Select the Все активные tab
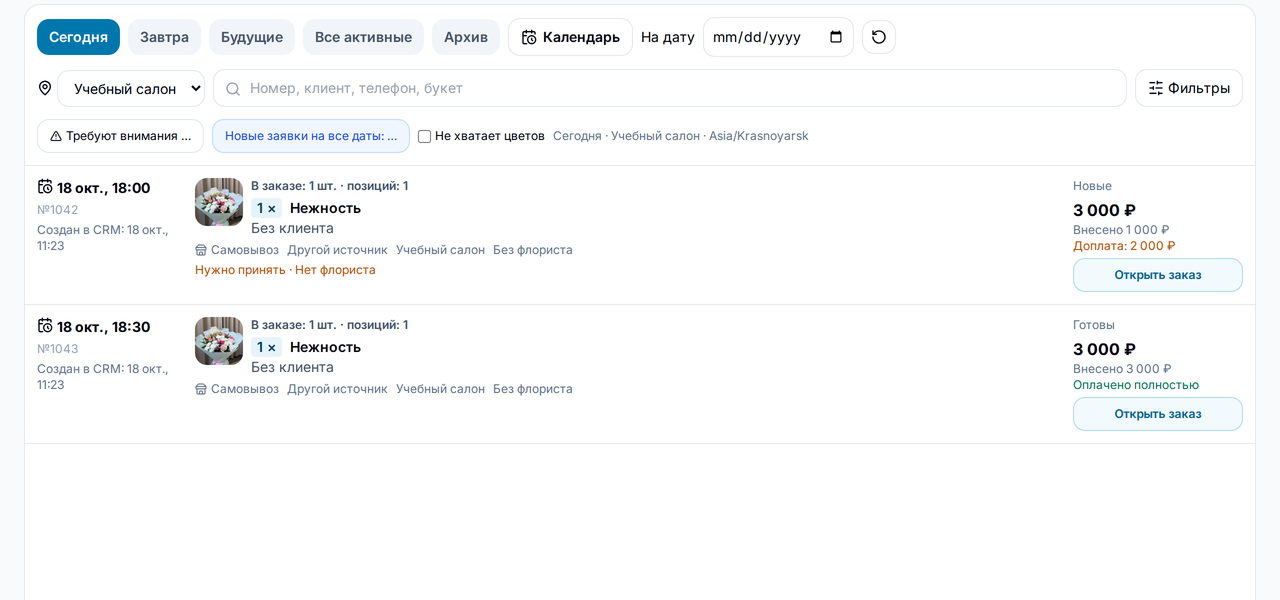 [363, 37]
